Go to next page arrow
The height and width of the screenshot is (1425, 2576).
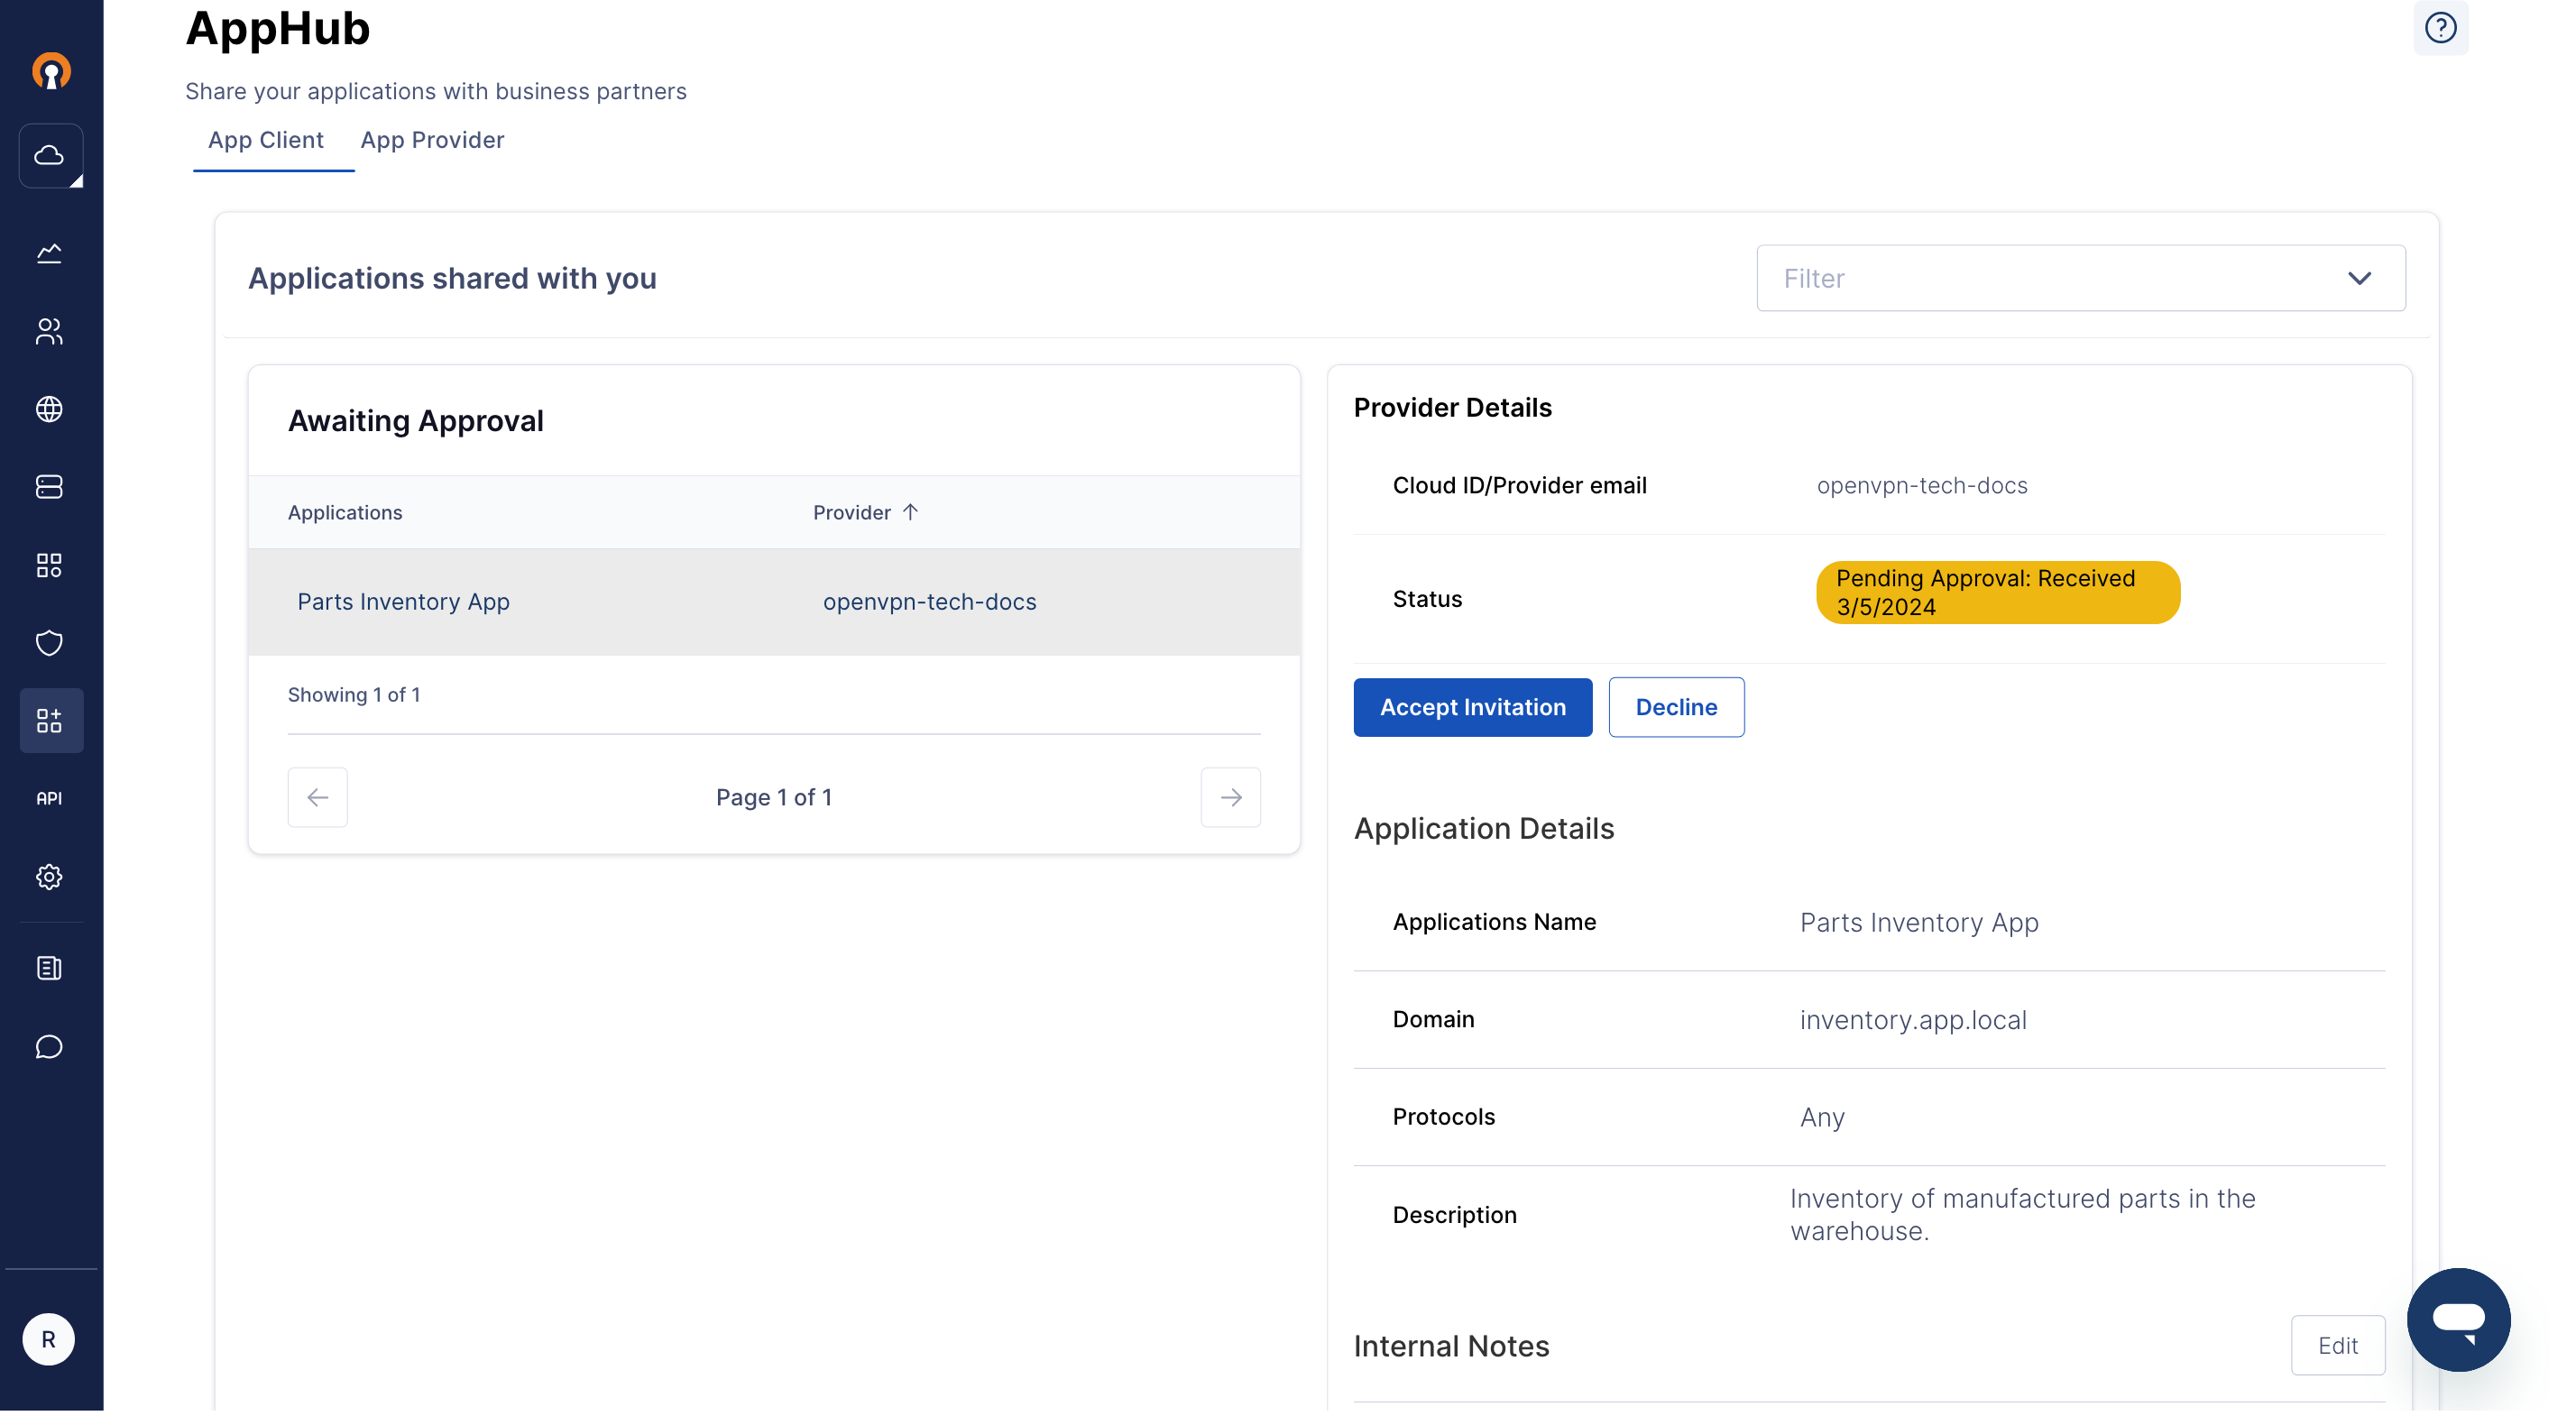click(1230, 797)
